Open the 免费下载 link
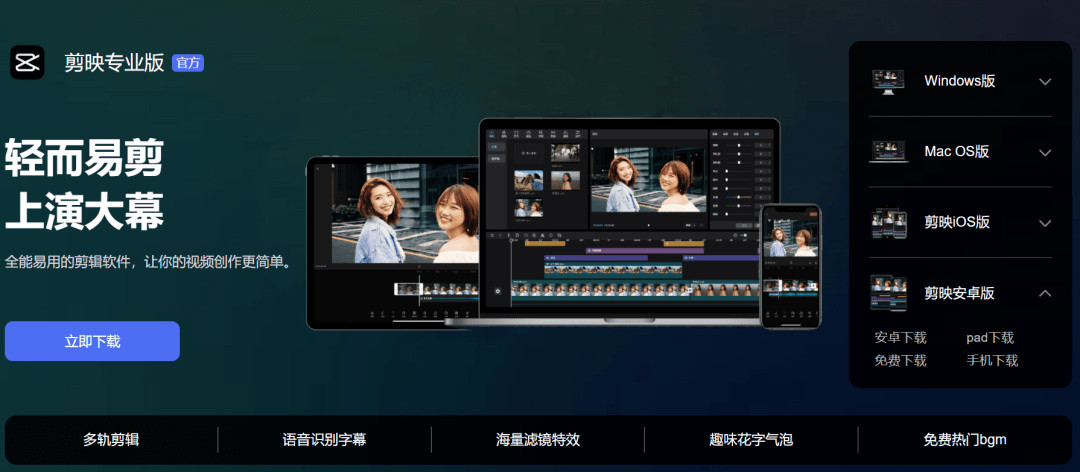This screenshot has height=472, width=1080. (900, 360)
